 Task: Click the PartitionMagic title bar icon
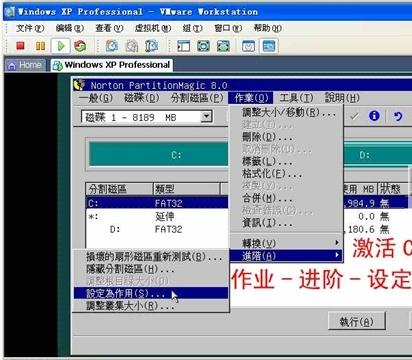pyautogui.click(x=79, y=85)
